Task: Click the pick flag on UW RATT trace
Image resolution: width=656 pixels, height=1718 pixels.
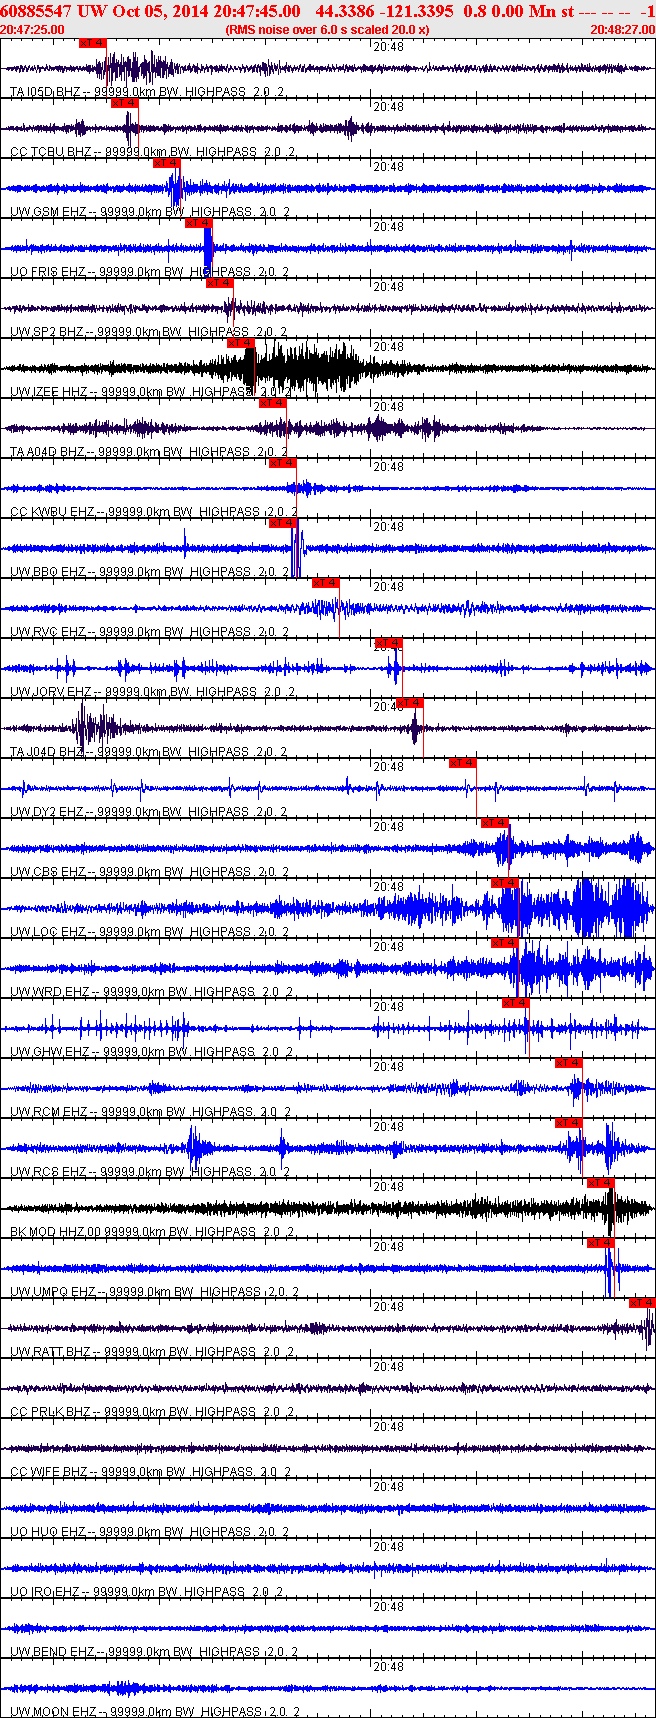Action: (x=642, y=1303)
